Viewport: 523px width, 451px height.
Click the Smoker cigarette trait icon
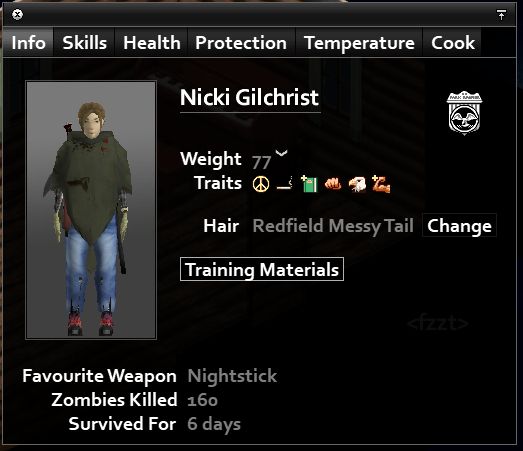click(285, 184)
